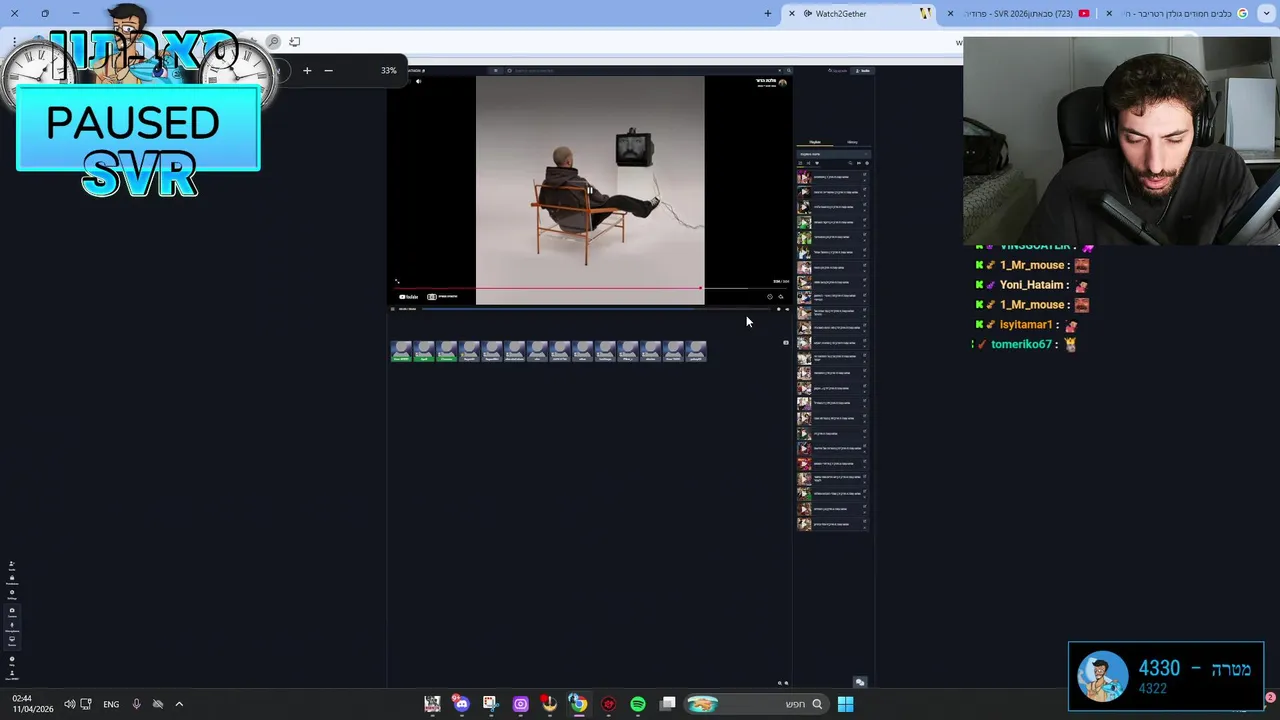This screenshot has width=1280, height=720.
Task: Click the zoom in plus button
Action: pos(307,70)
